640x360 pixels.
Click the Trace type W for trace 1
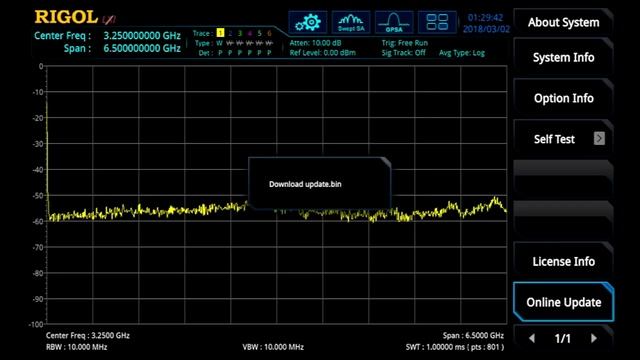pyautogui.click(x=220, y=43)
